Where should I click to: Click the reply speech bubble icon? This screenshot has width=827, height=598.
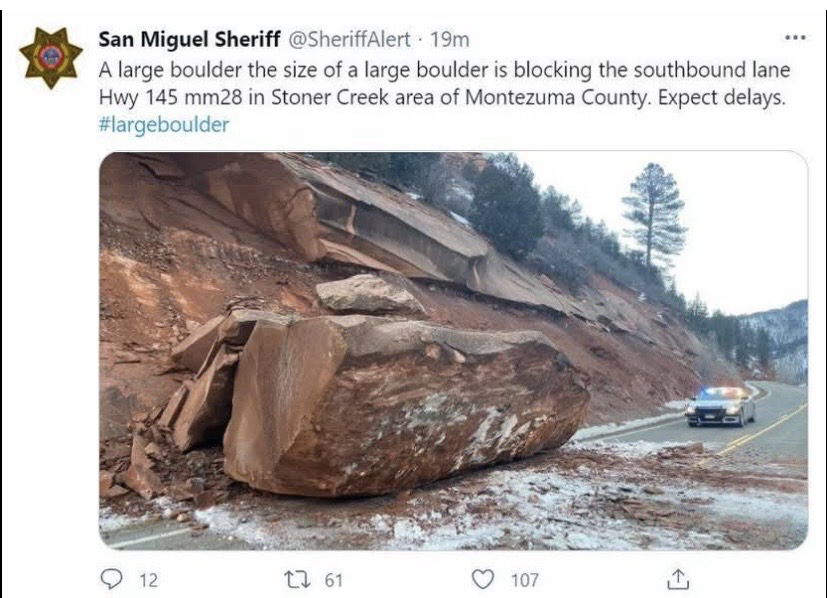tap(111, 579)
